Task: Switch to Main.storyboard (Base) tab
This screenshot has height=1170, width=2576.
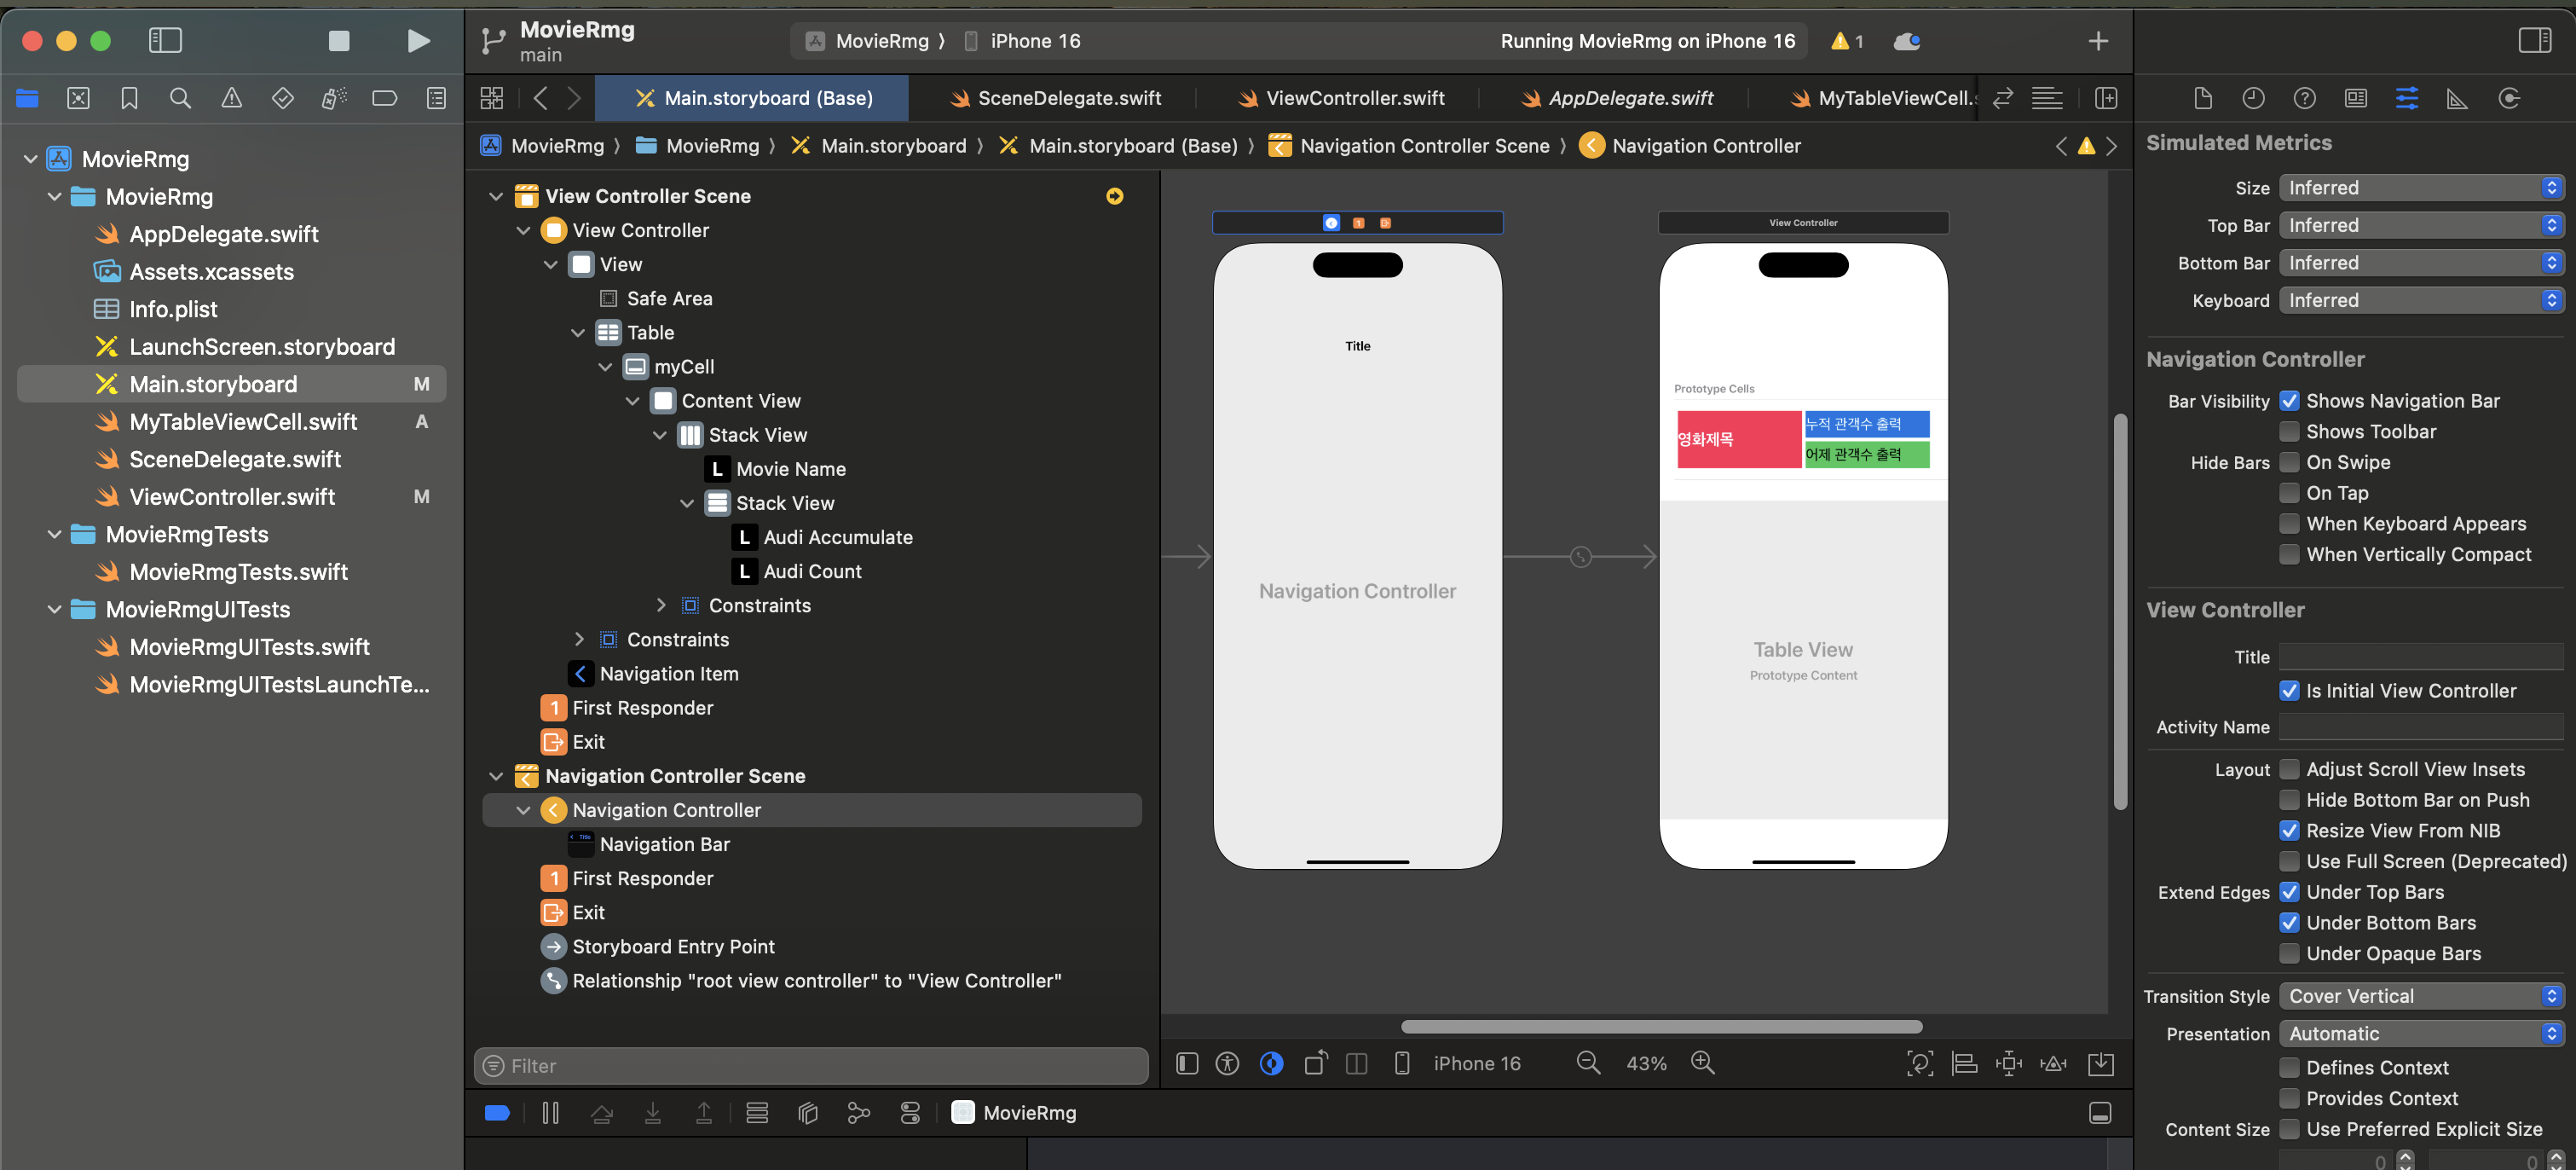Action: pos(753,98)
